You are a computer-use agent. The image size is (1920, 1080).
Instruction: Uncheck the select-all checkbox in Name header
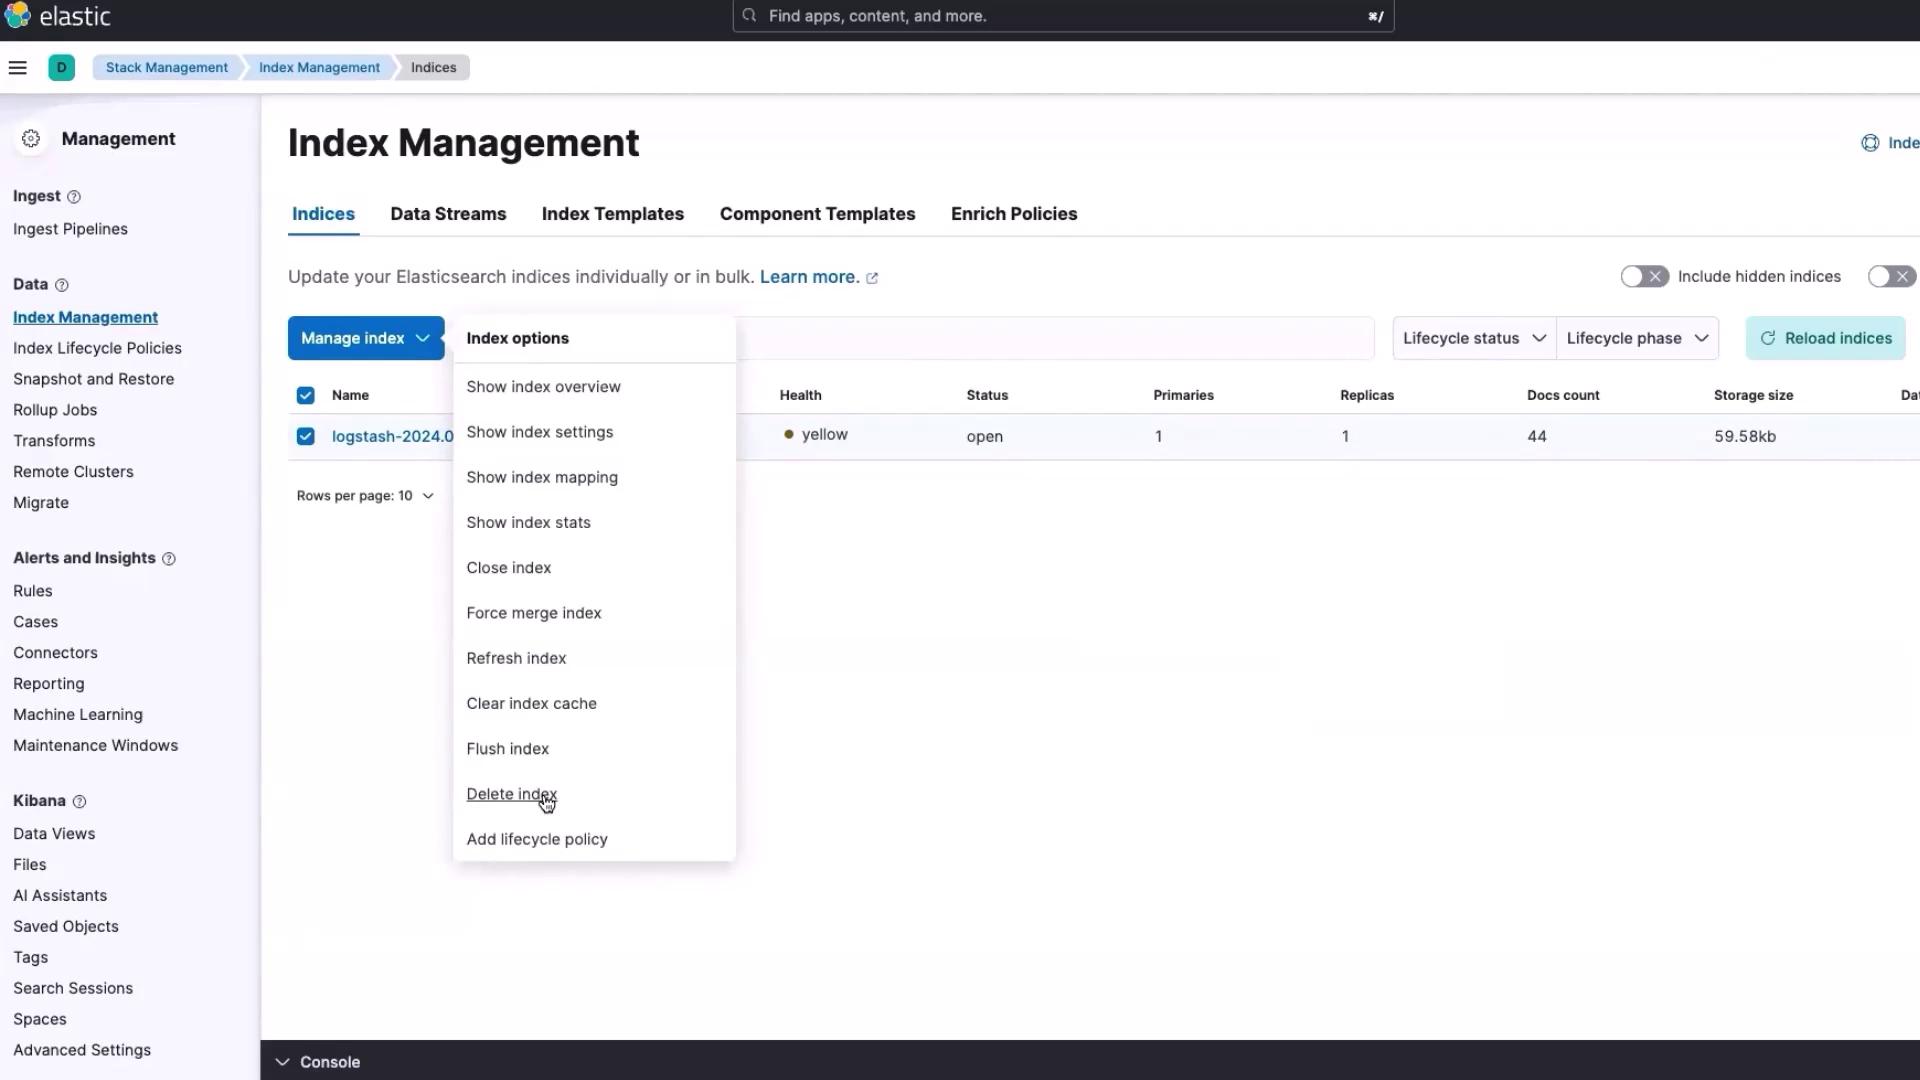point(305,396)
